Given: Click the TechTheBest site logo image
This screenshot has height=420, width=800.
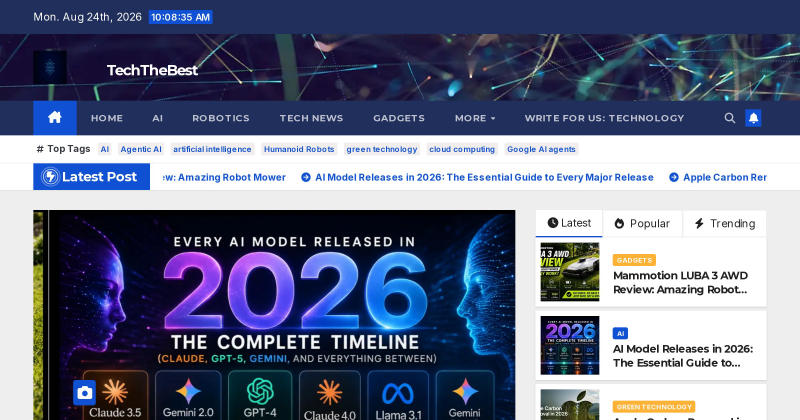Looking at the screenshot, I should (50, 67).
